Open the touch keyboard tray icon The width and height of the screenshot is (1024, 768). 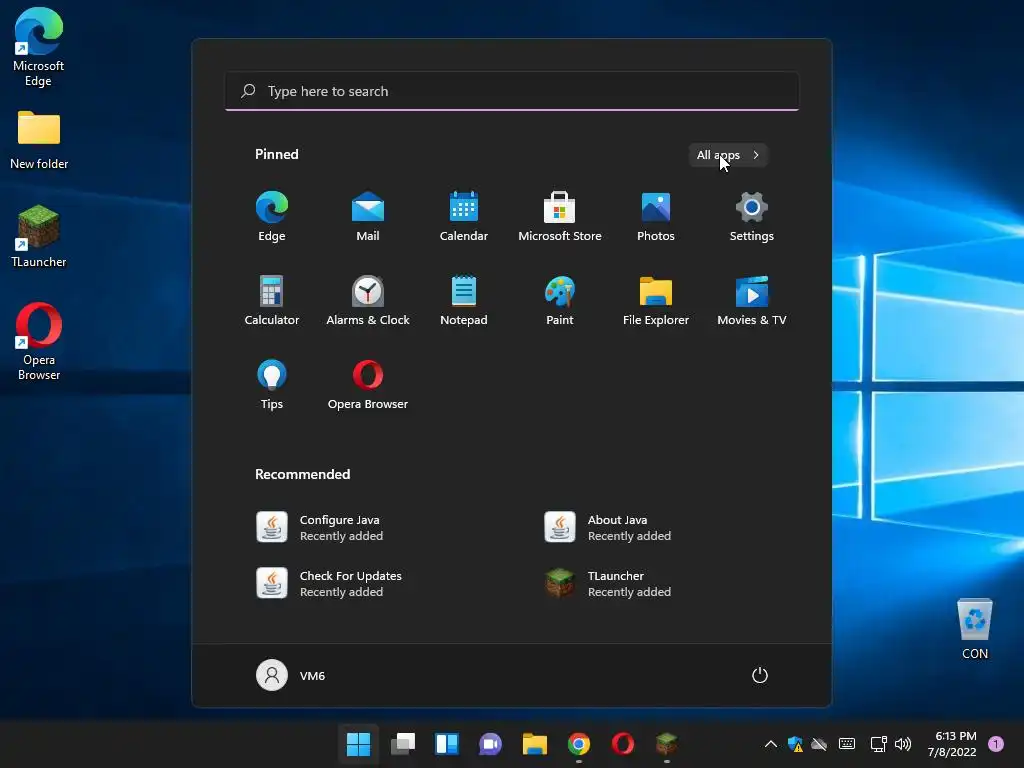847,744
